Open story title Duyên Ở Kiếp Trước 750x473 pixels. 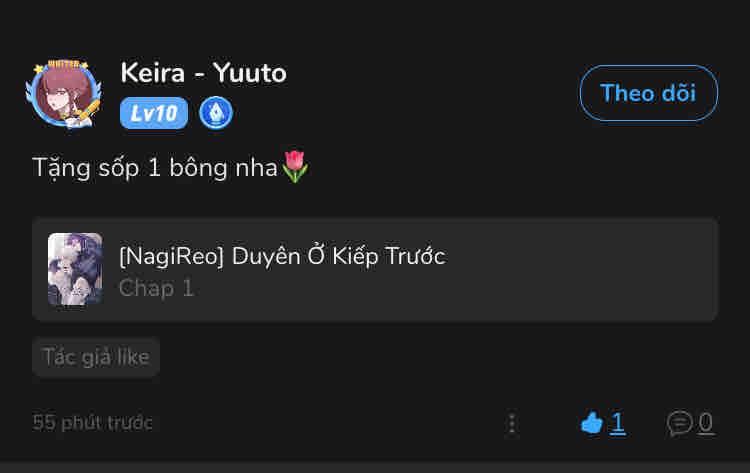pos(282,256)
